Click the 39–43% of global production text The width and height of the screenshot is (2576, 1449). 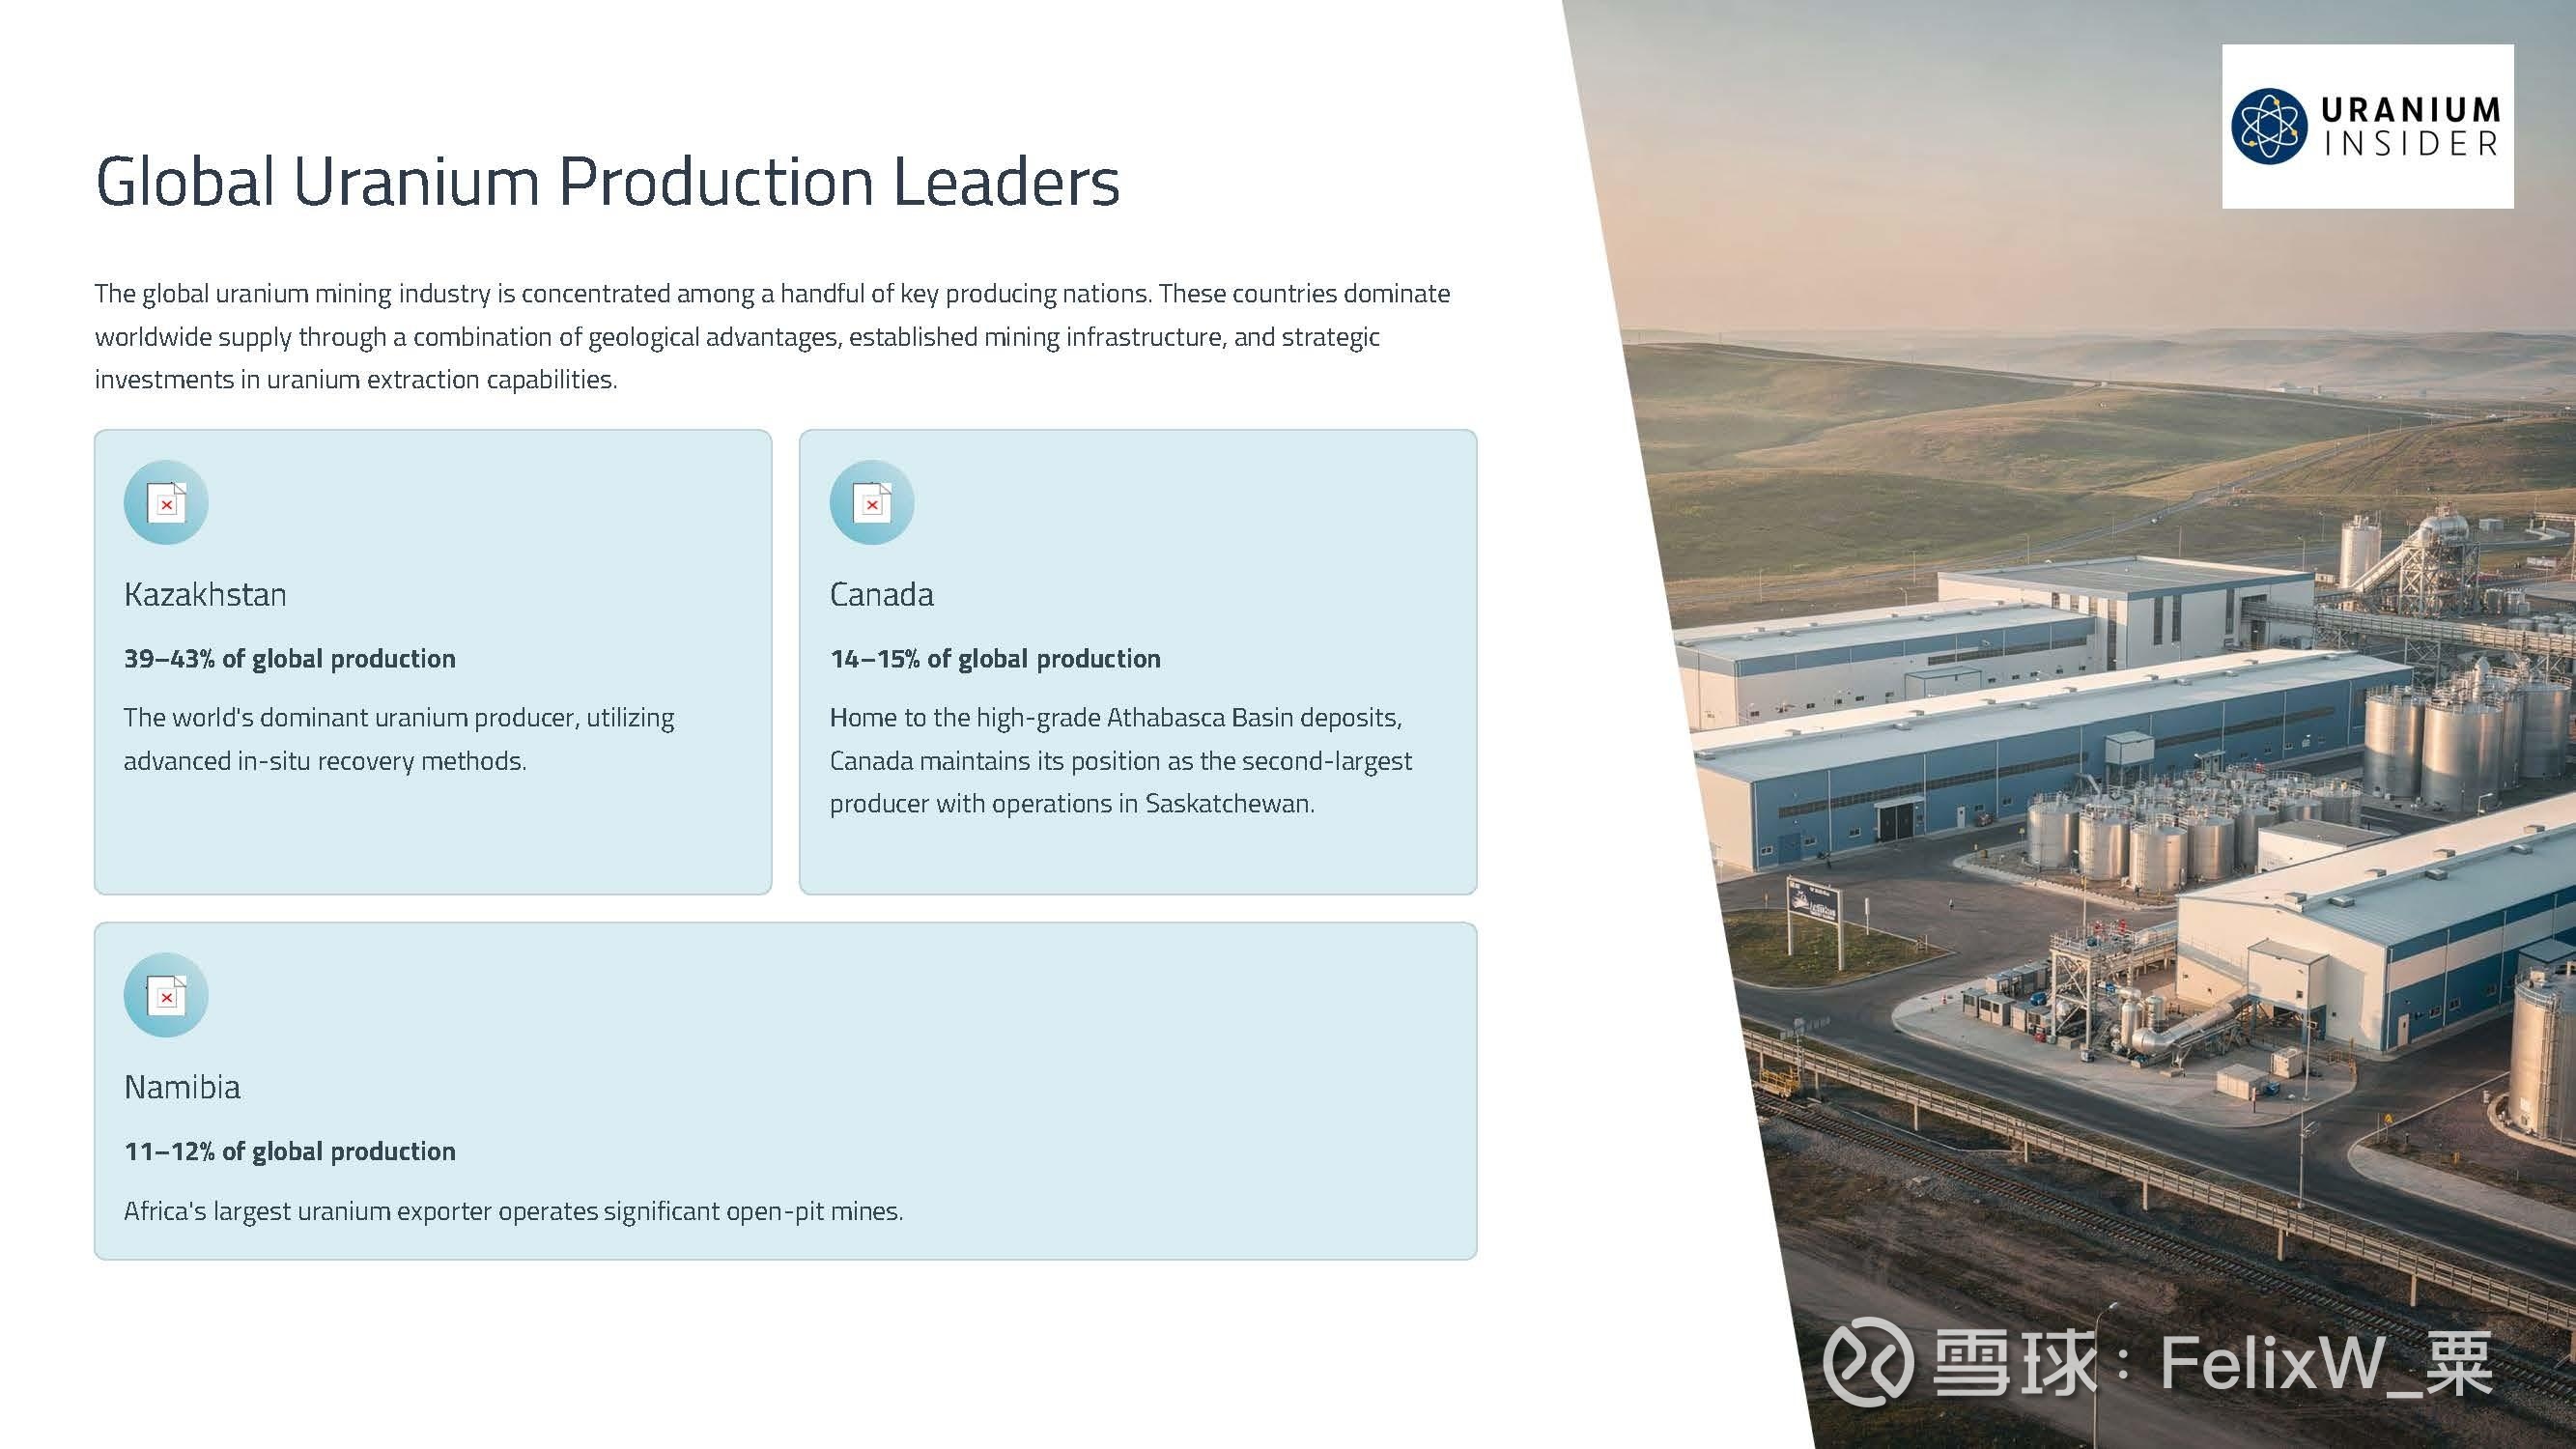click(289, 659)
